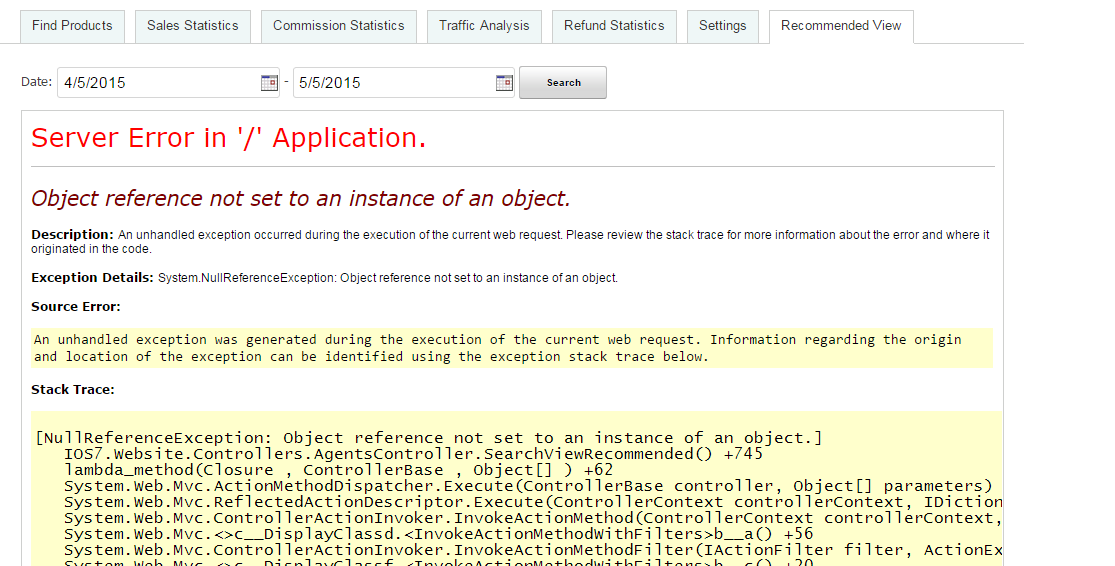Open the Sales Statistics tab

(193, 26)
